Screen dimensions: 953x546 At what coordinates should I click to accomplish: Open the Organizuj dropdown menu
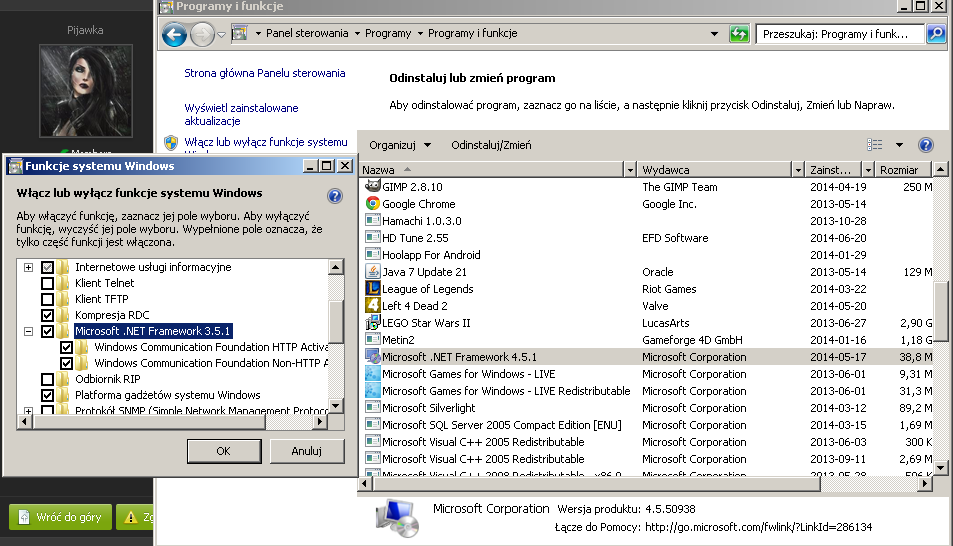click(x=400, y=145)
